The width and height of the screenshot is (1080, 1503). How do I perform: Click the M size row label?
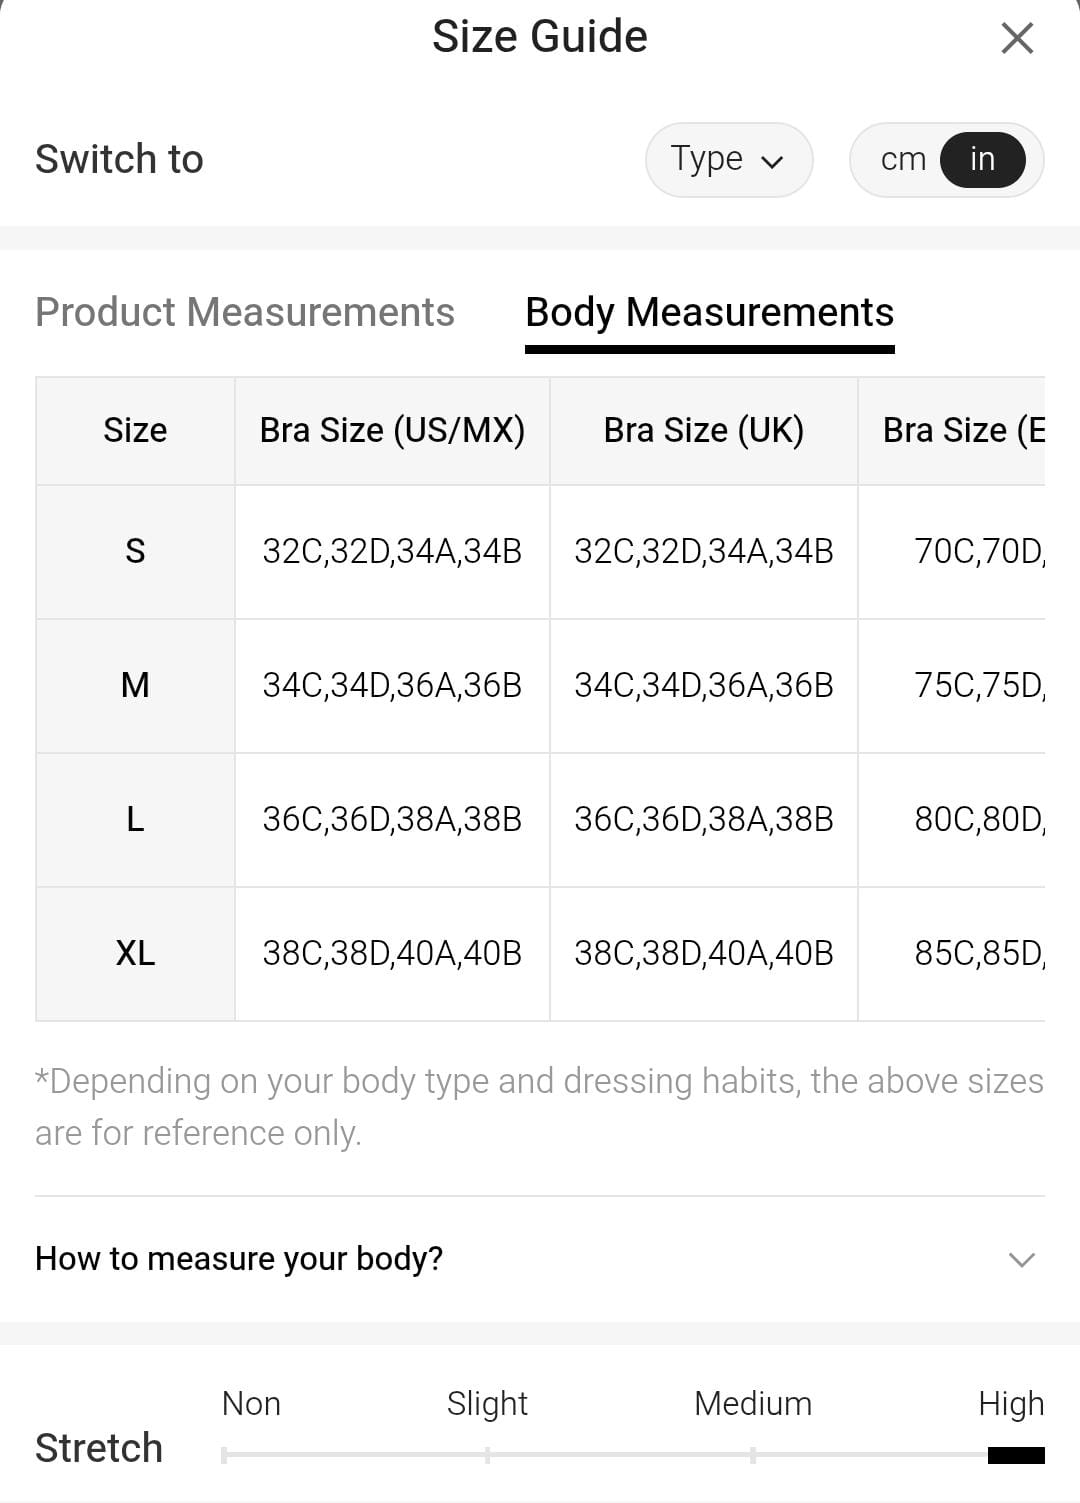(x=135, y=685)
